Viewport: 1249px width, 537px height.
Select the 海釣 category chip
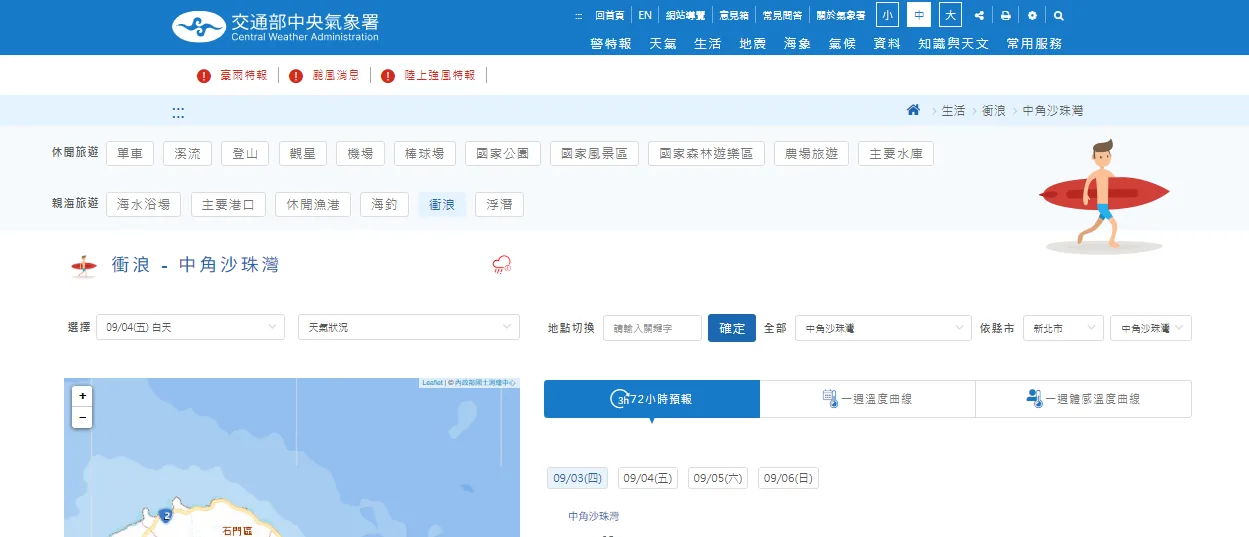[x=384, y=205]
